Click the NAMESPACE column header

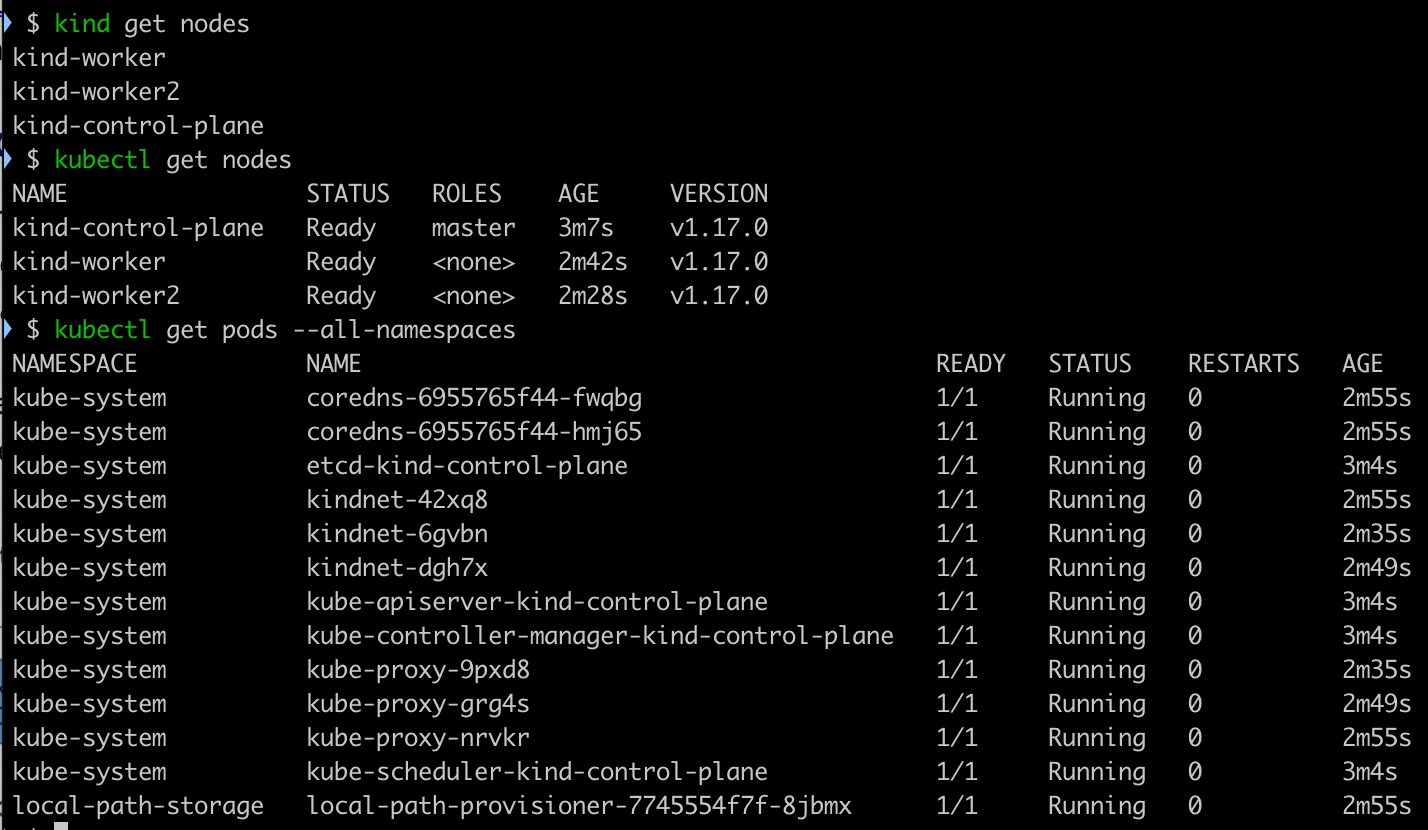click(74, 363)
